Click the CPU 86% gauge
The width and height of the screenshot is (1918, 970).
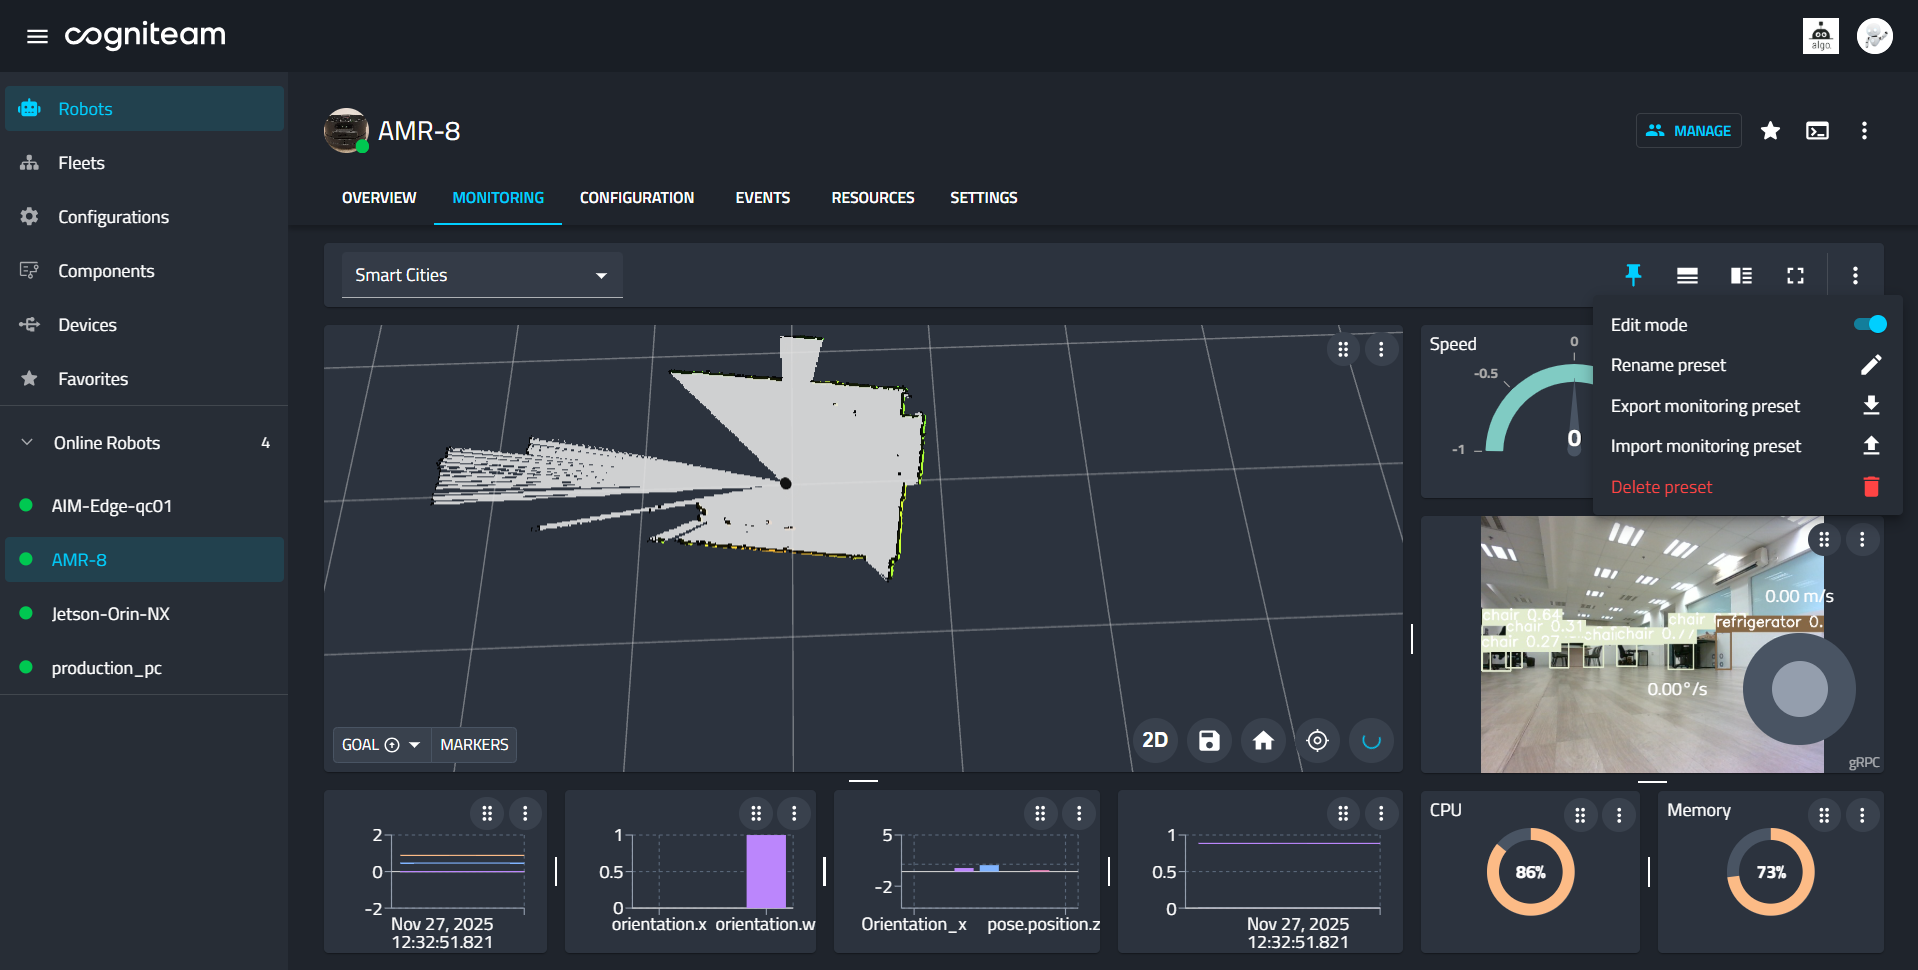point(1530,872)
